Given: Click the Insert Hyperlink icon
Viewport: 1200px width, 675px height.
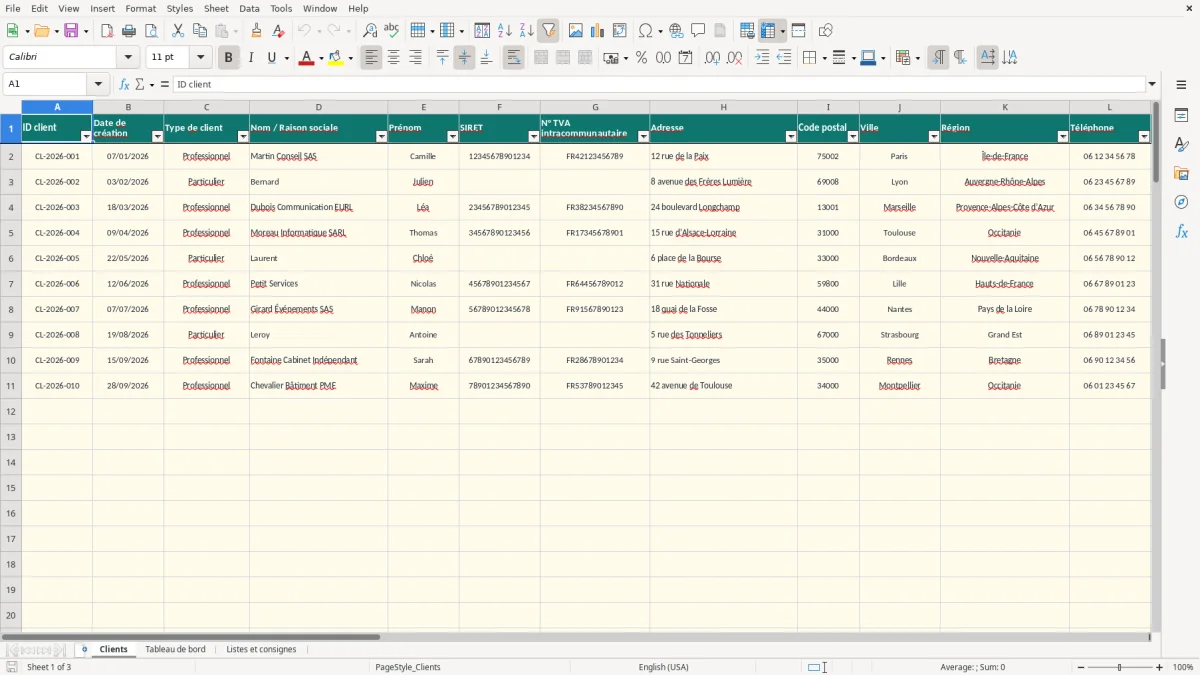Looking at the screenshot, I should (x=676, y=31).
